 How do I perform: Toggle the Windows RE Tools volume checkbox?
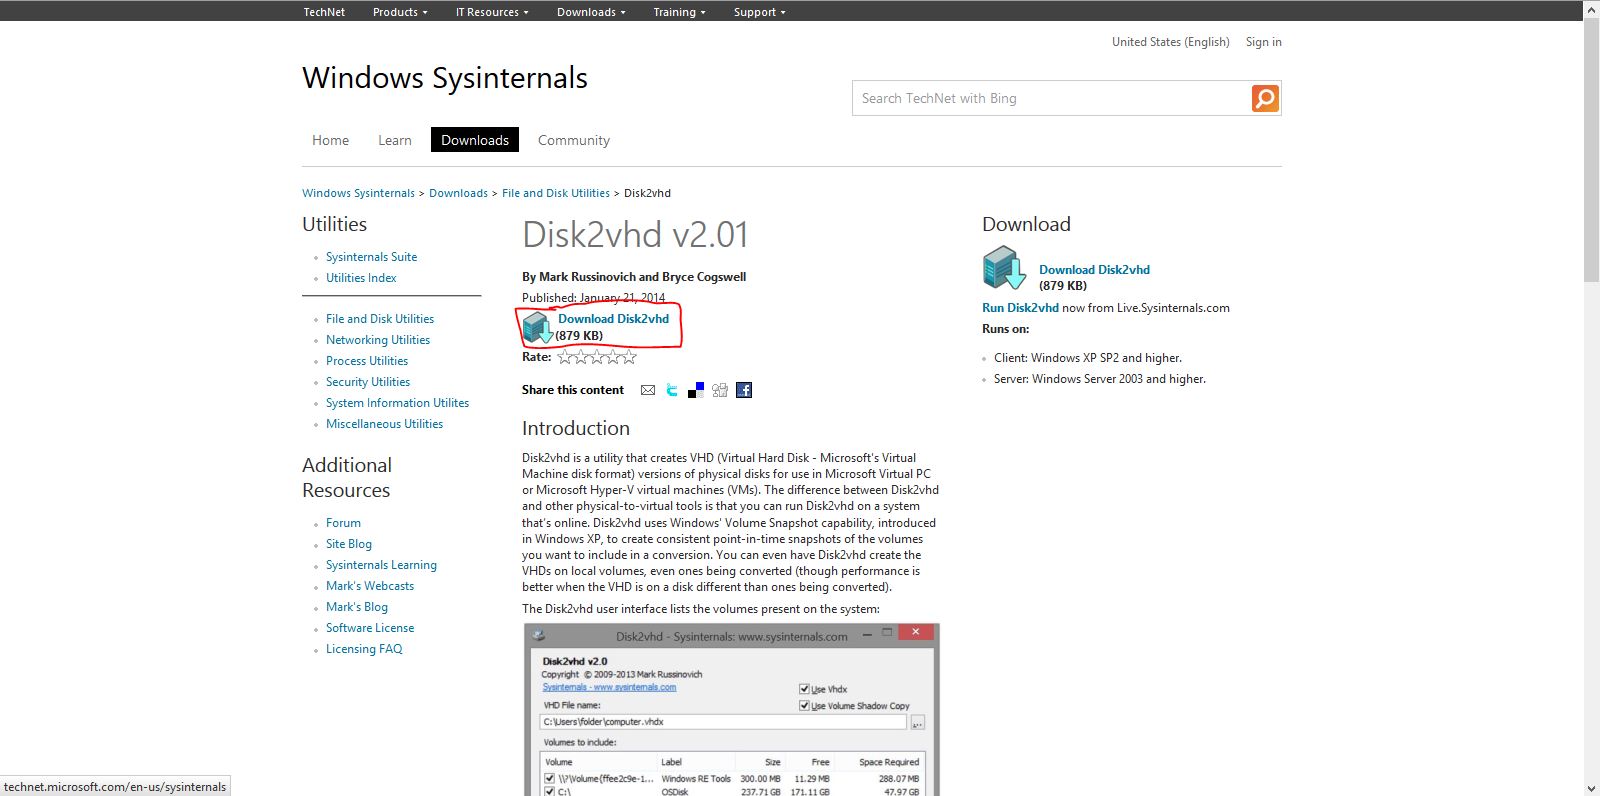pyautogui.click(x=549, y=778)
